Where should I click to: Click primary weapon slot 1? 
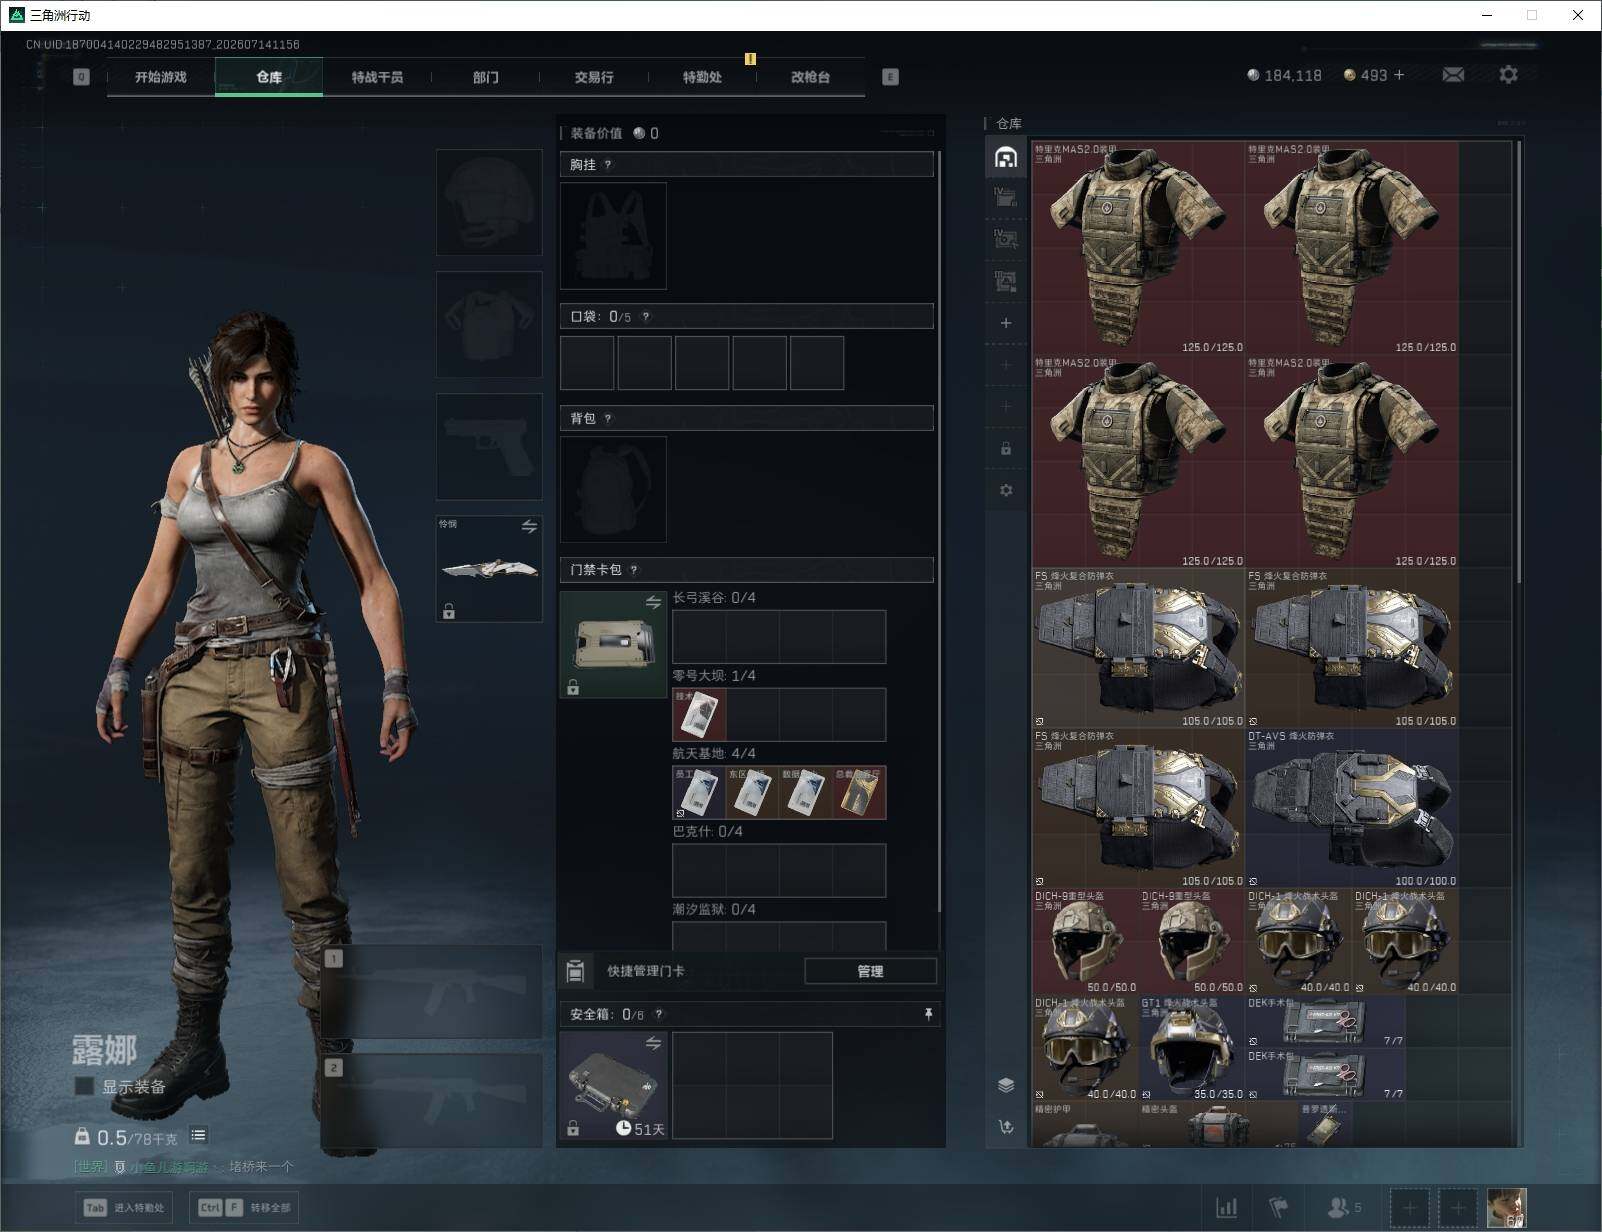click(432, 991)
